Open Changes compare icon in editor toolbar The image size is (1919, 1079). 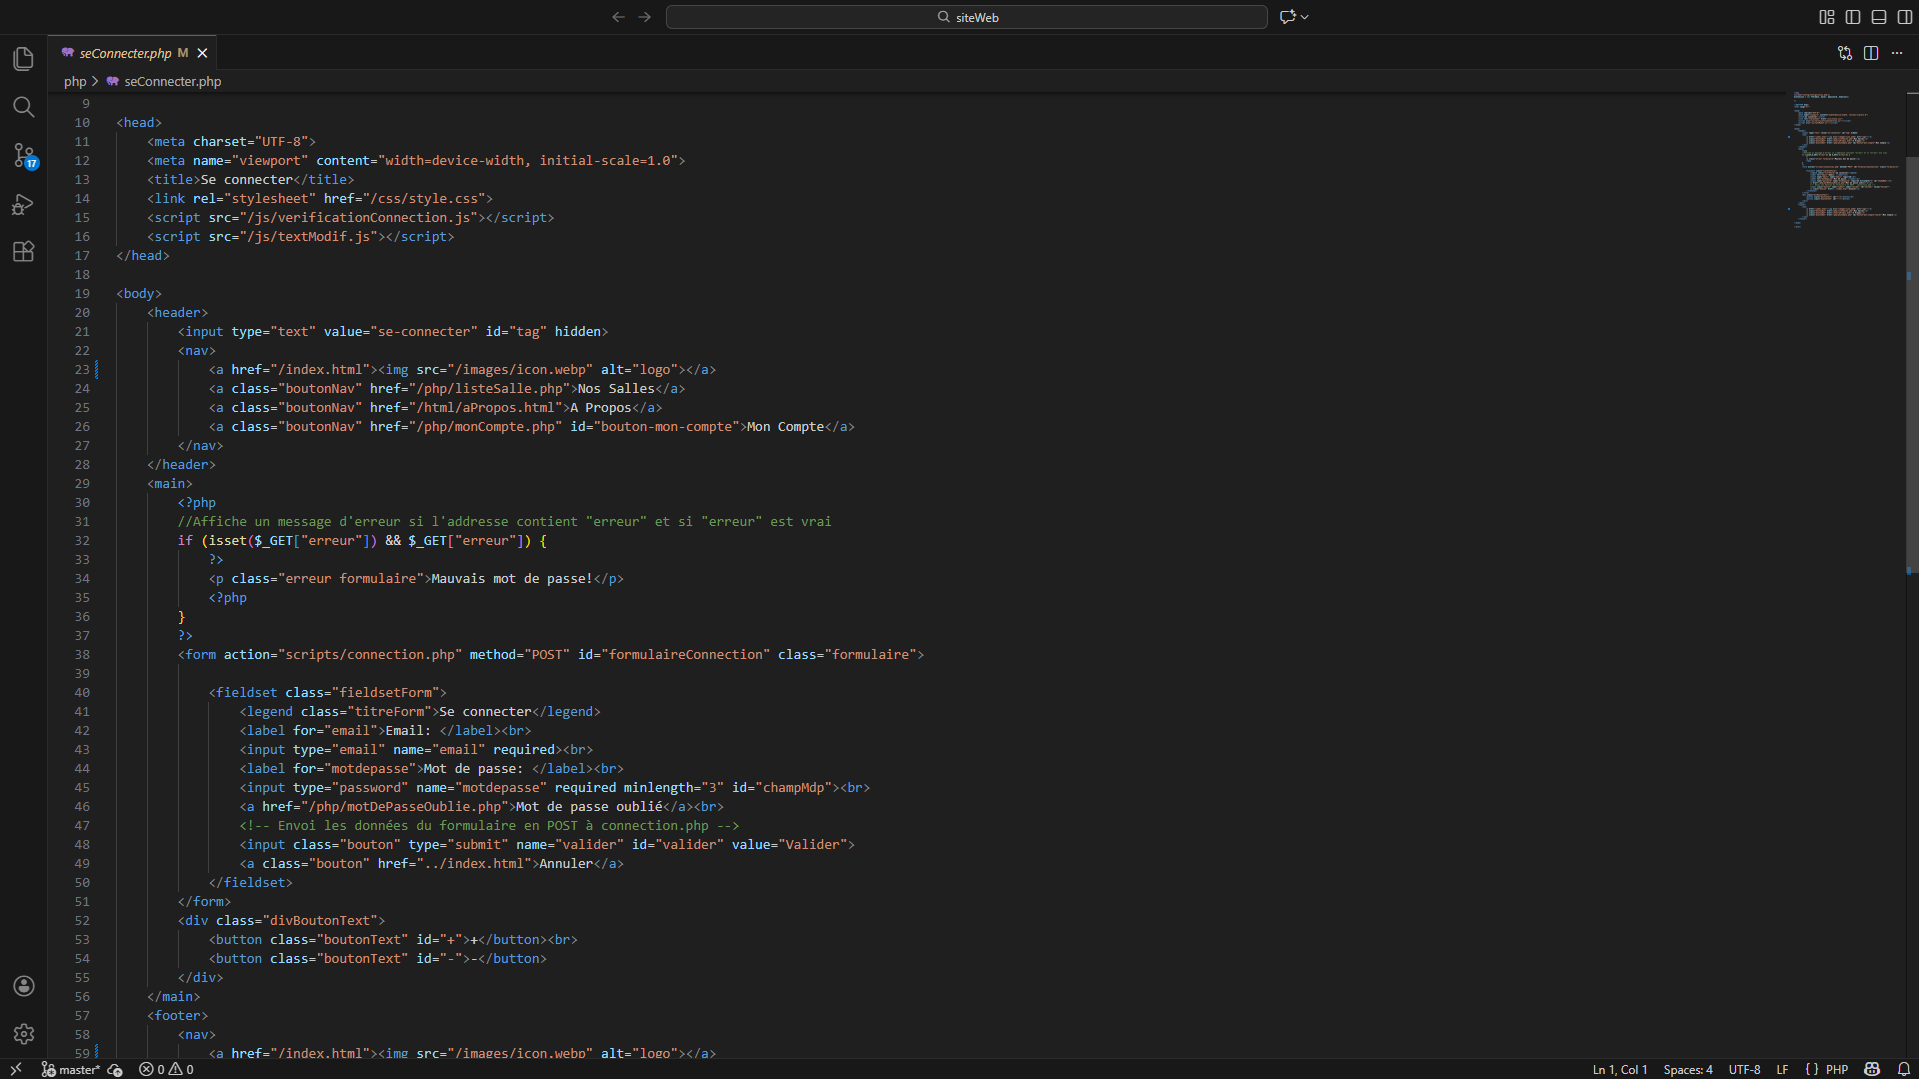tap(1845, 53)
